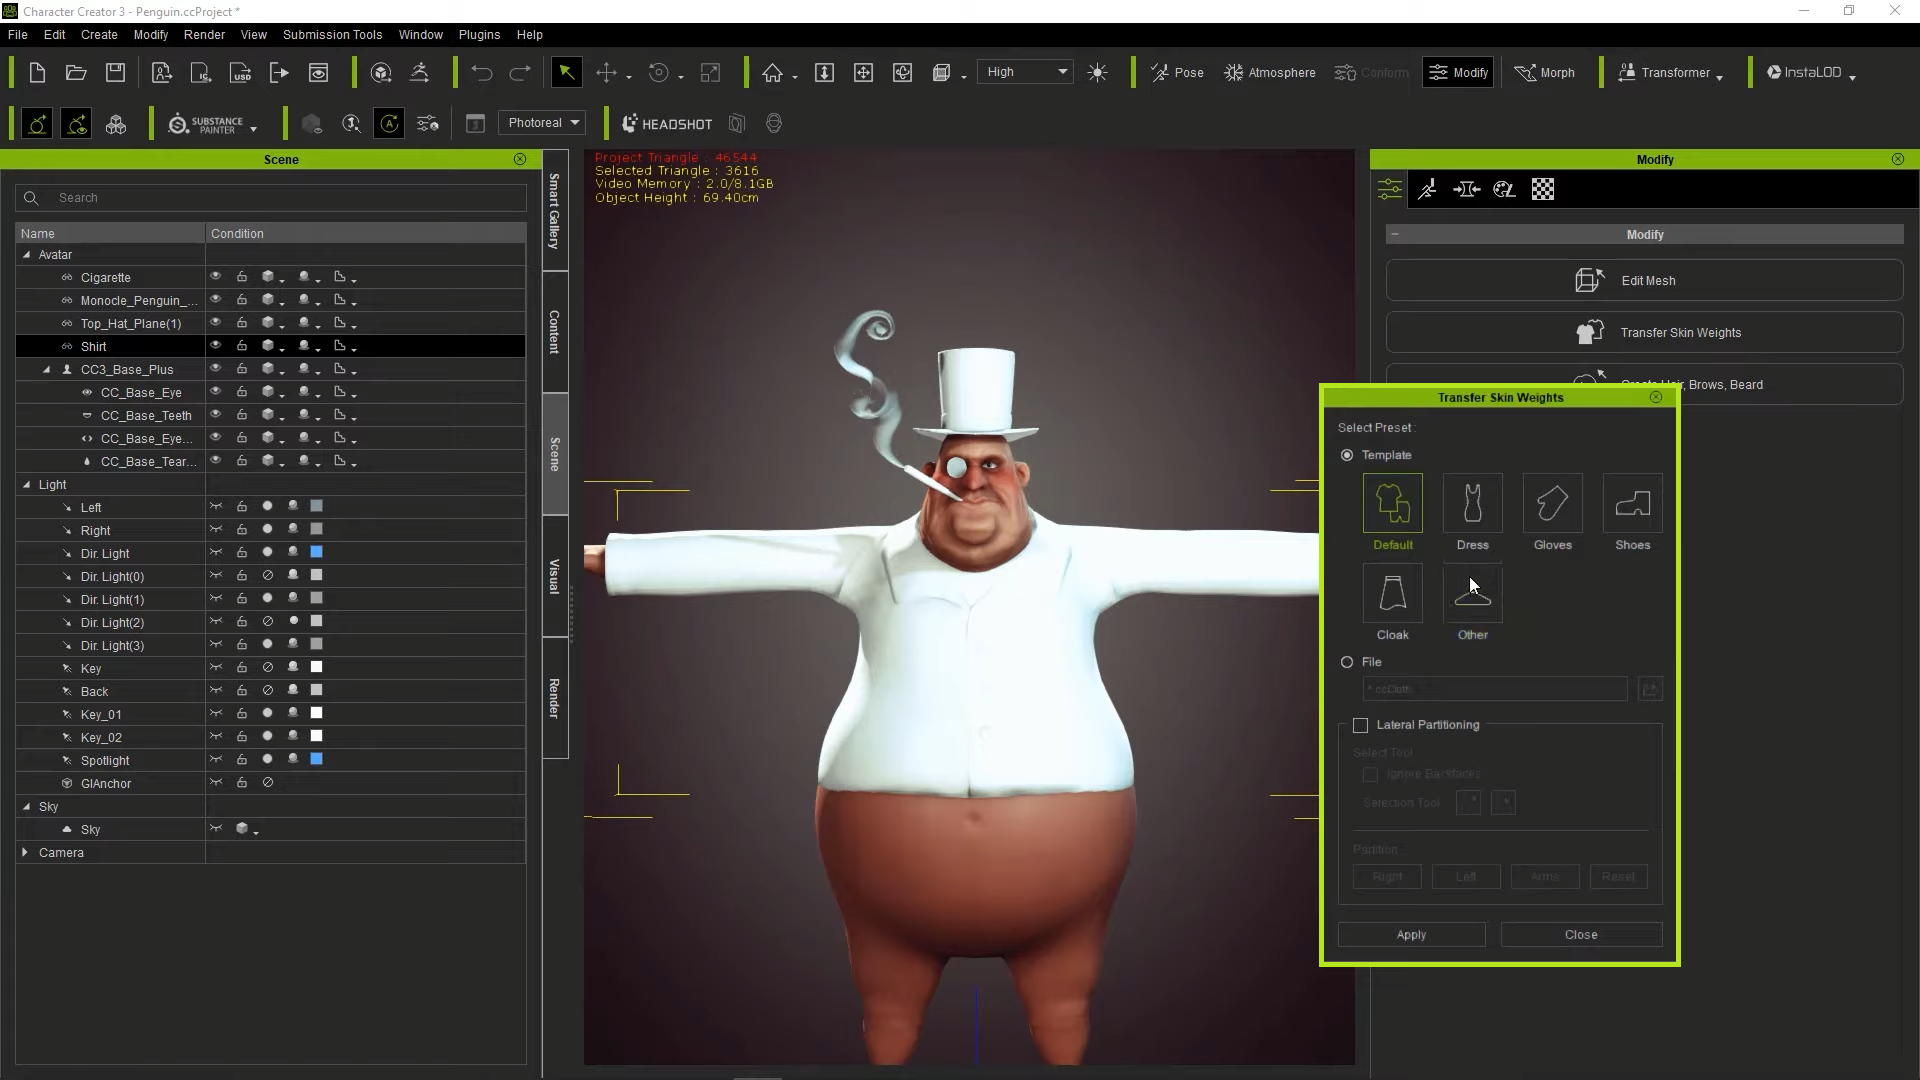Toggle visibility eye for Top_Hat_Plane(1)
Viewport: 1920px width, 1080px height.
coord(215,323)
